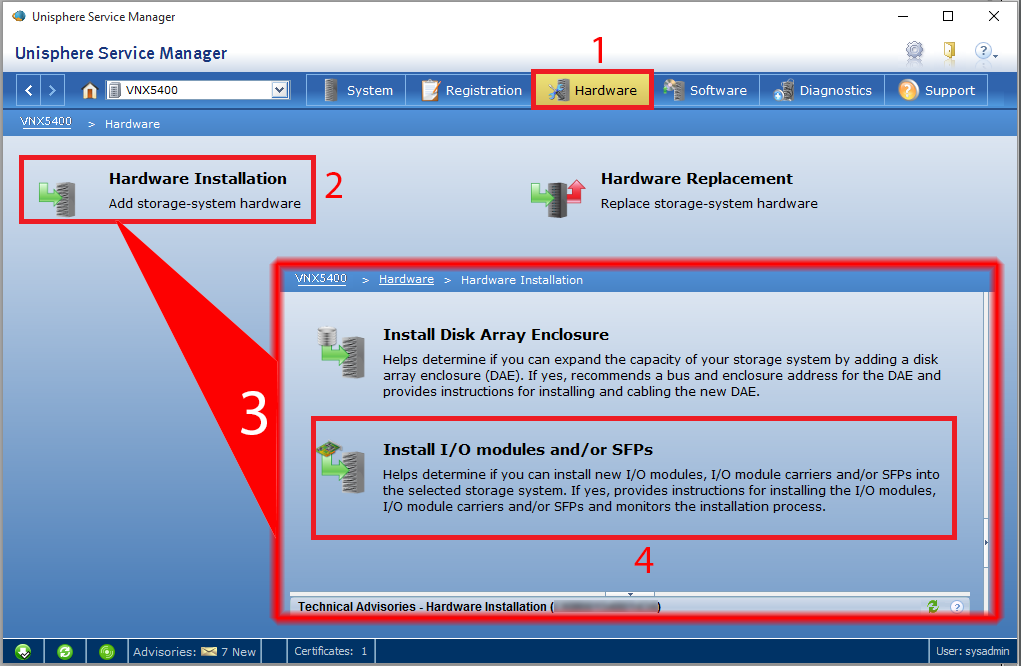The image size is (1021, 666).
Task: Select Install I/O modules and/or SFPs
Action: coord(632,477)
